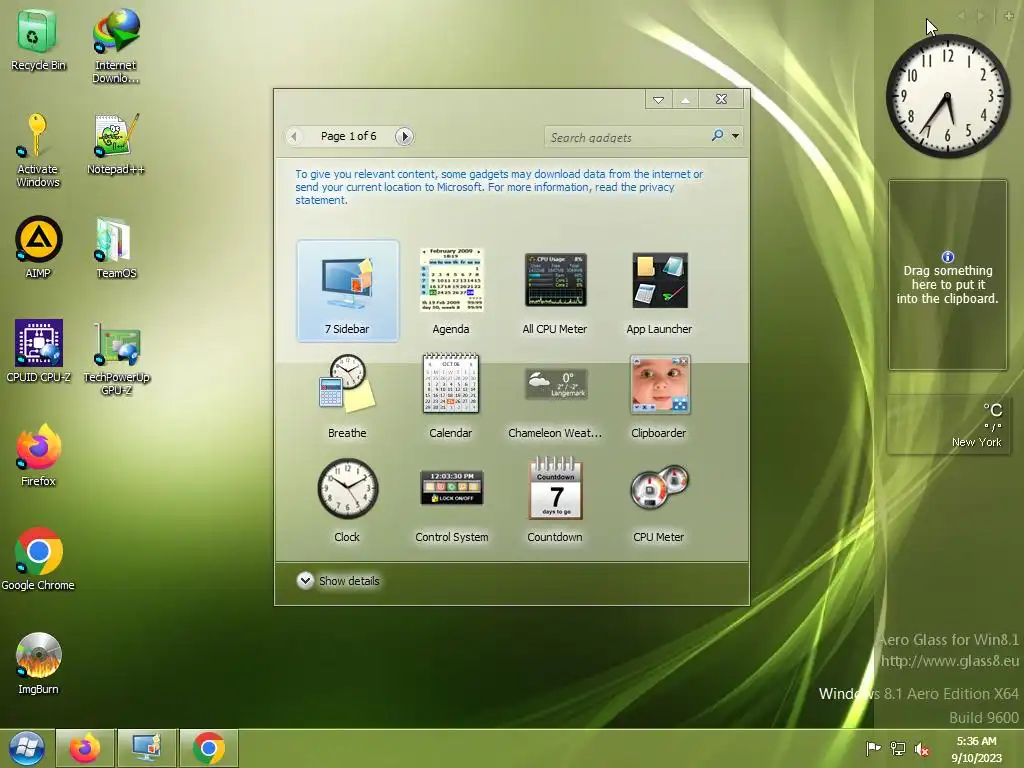Click the New York weather gadget
The image size is (1024, 768).
pyautogui.click(x=948, y=424)
